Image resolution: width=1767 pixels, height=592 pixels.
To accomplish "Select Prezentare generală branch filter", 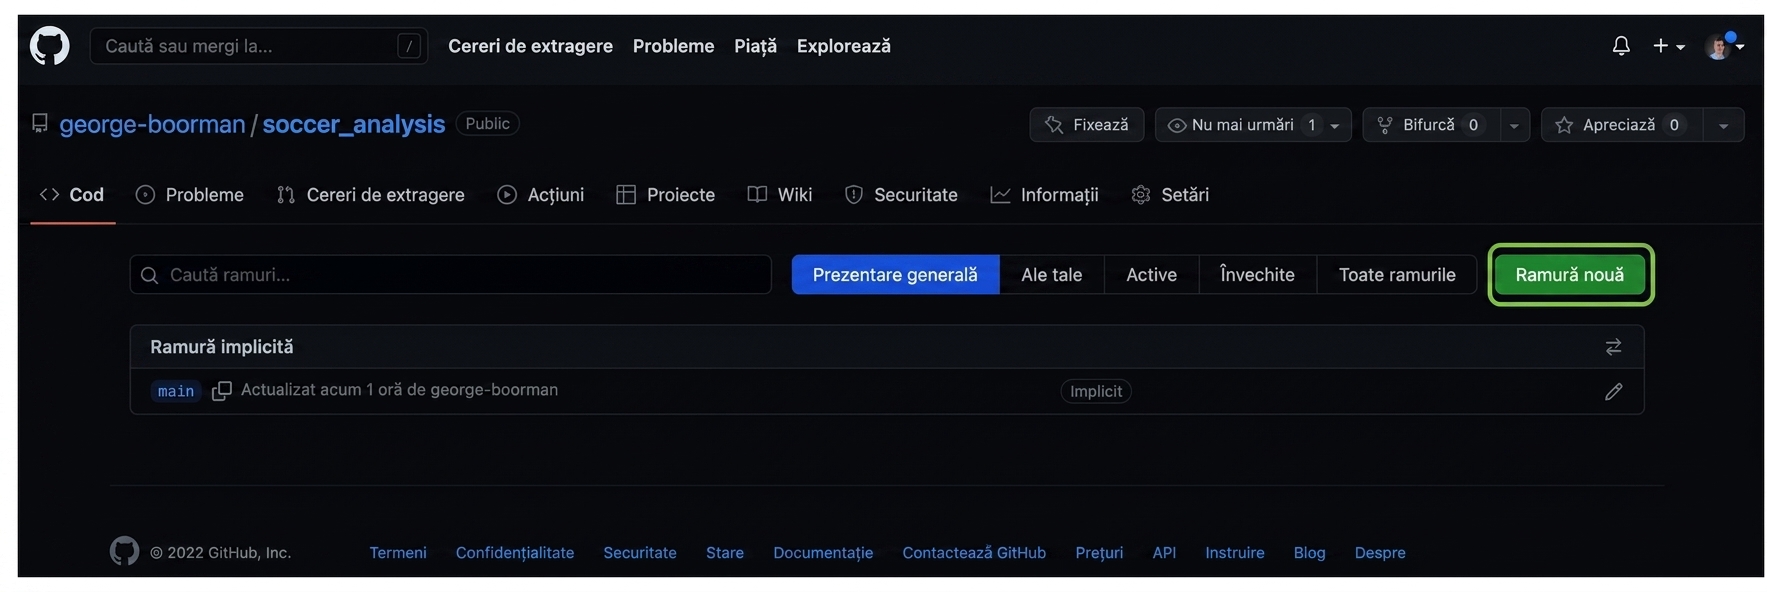I will (x=895, y=275).
